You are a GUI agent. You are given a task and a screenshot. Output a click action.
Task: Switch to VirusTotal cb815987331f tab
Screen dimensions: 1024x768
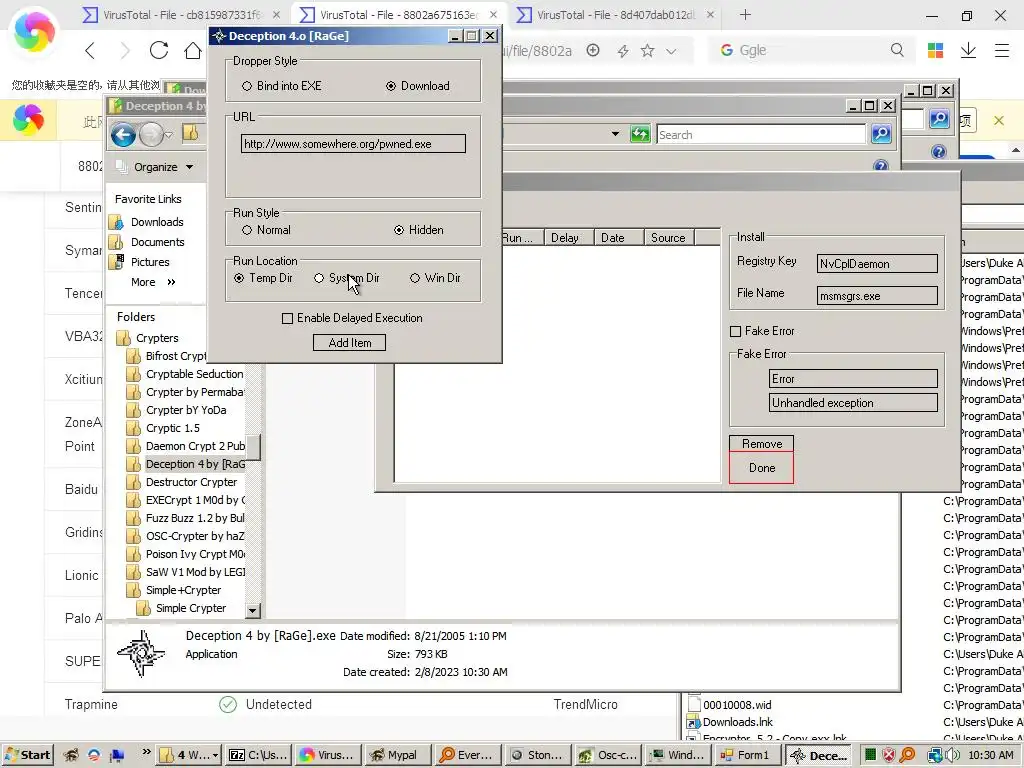tap(183, 14)
